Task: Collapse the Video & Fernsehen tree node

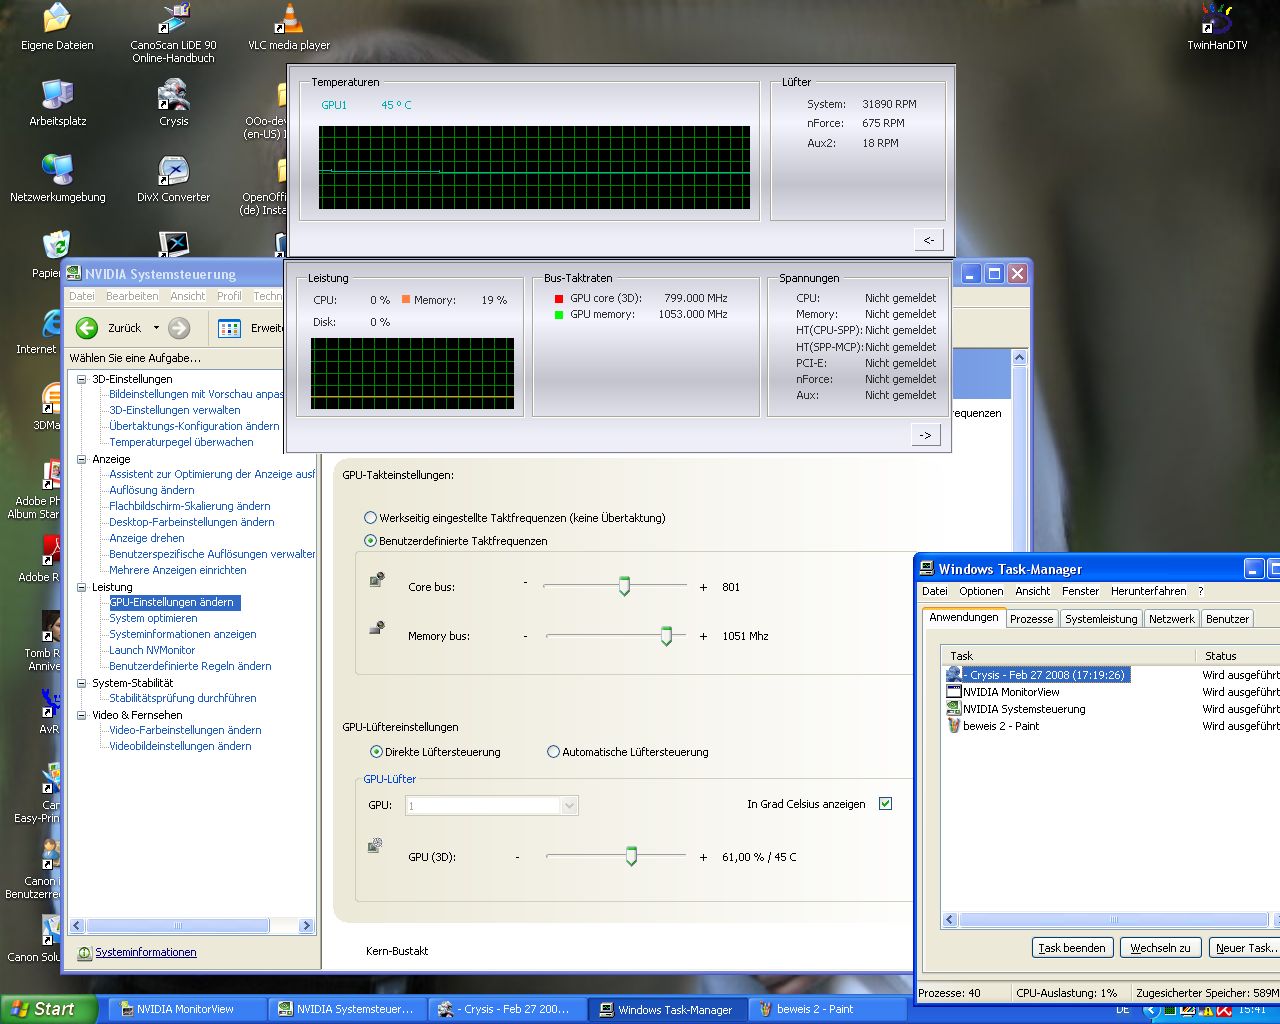Action: tap(82, 715)
